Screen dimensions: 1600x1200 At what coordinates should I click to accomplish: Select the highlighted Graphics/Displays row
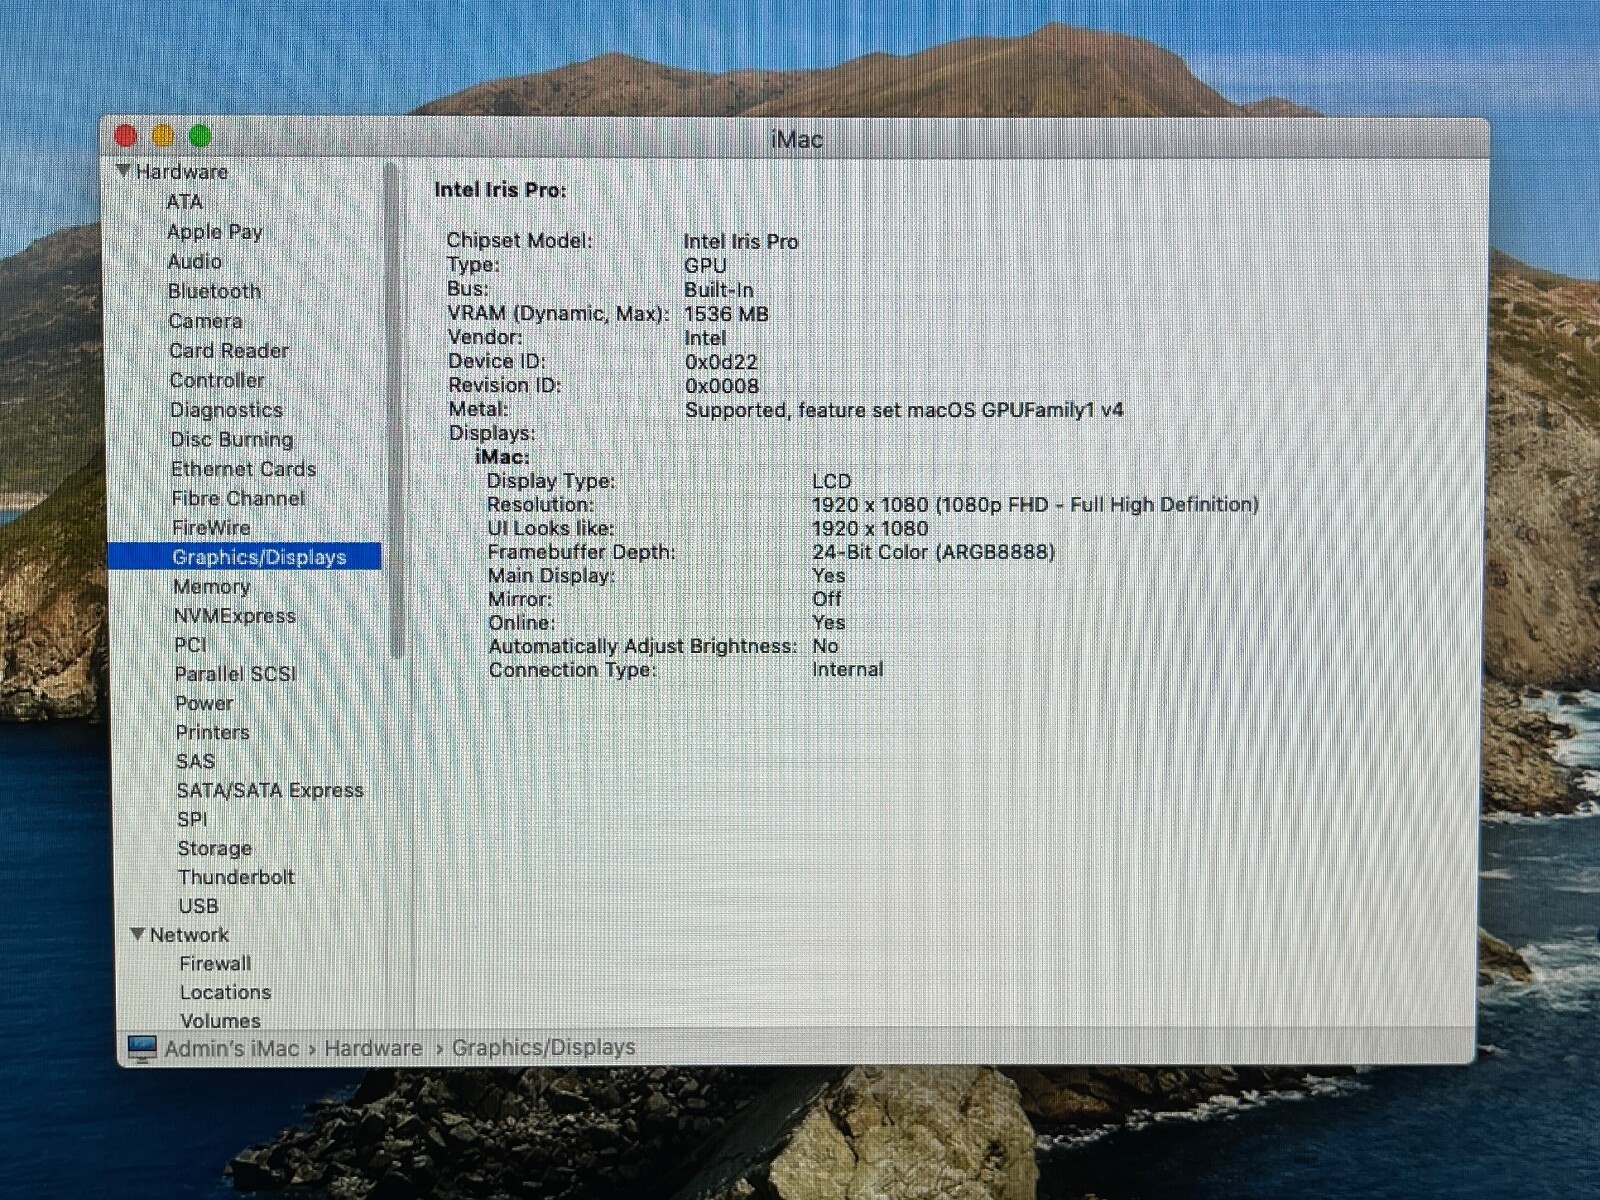coord(244,556)
